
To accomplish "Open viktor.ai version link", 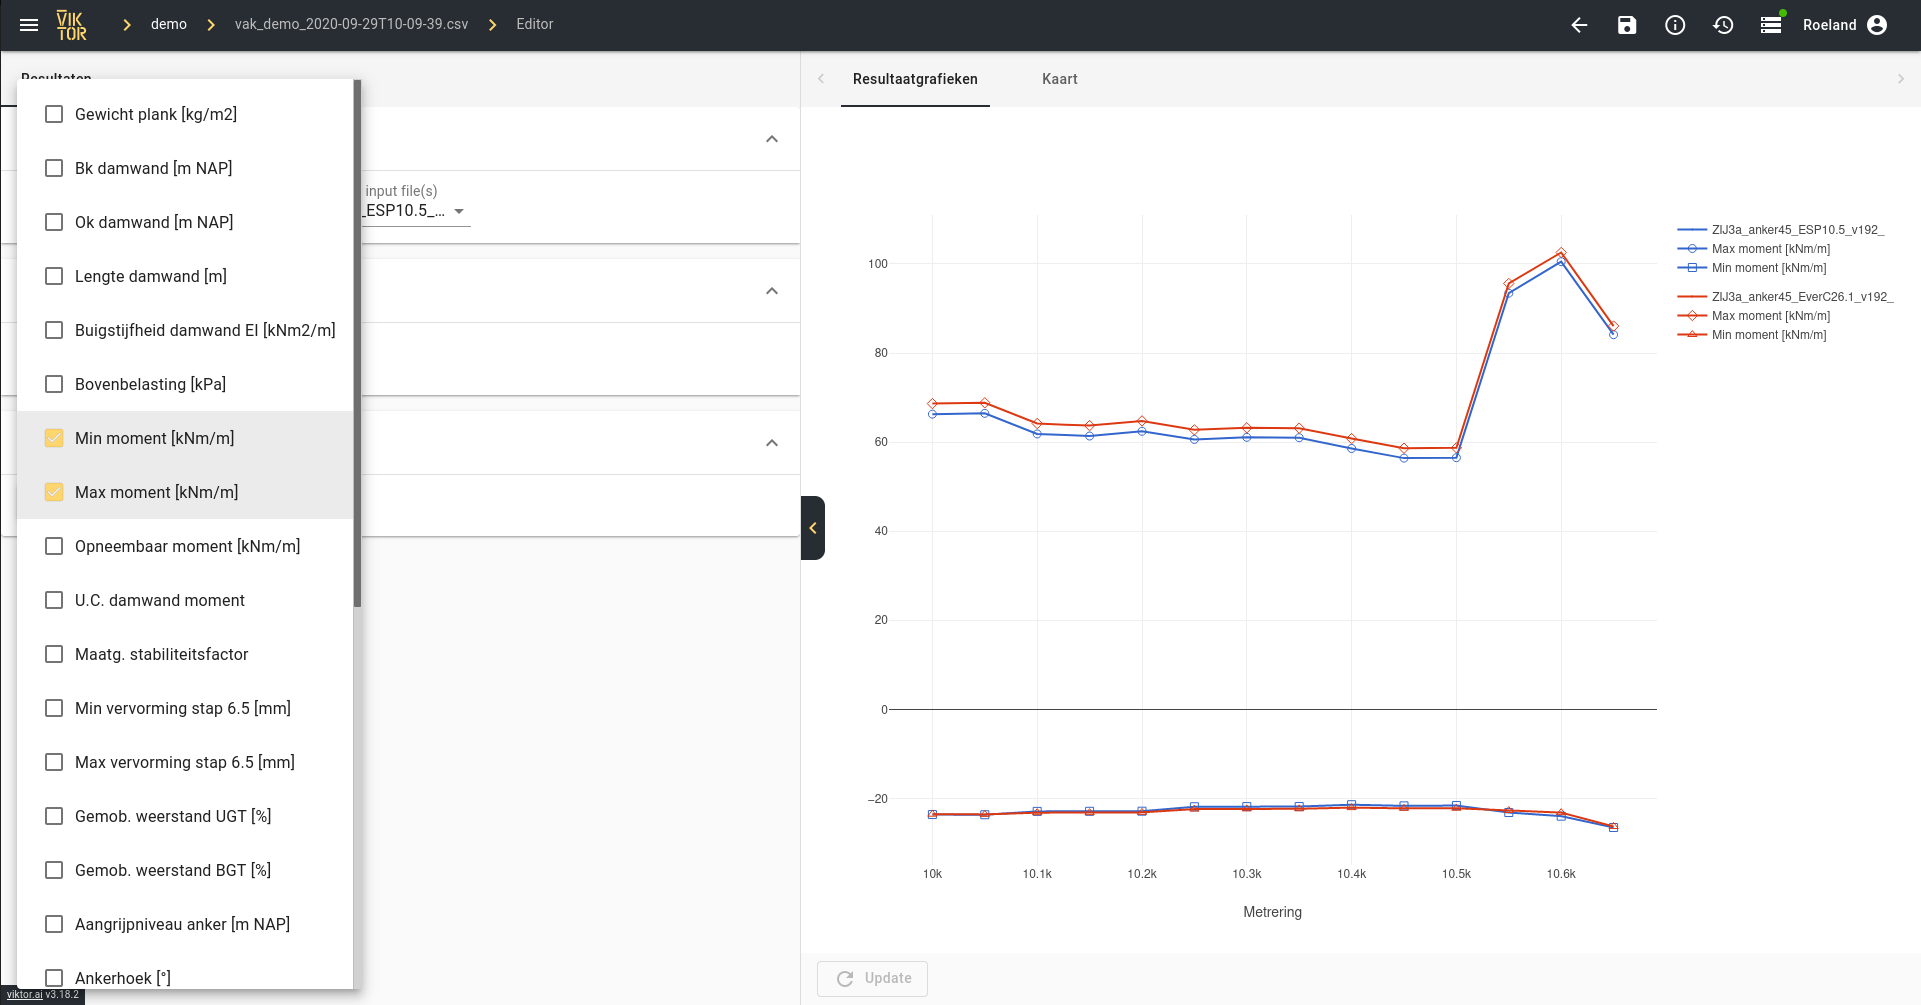I will tap(25, 995).
